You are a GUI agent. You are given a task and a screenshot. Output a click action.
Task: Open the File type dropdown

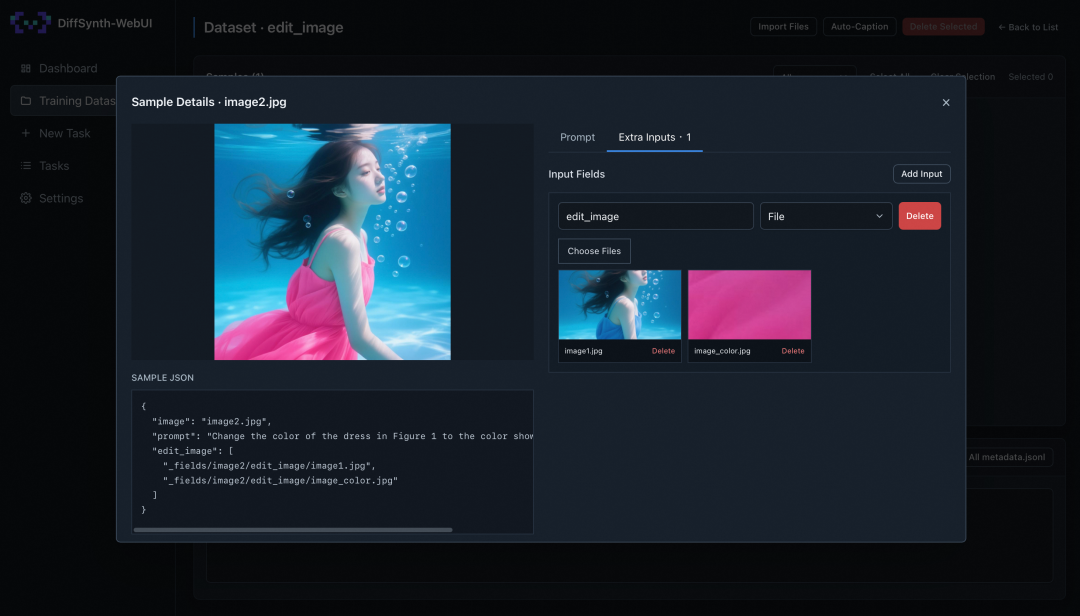click(826, 216)
